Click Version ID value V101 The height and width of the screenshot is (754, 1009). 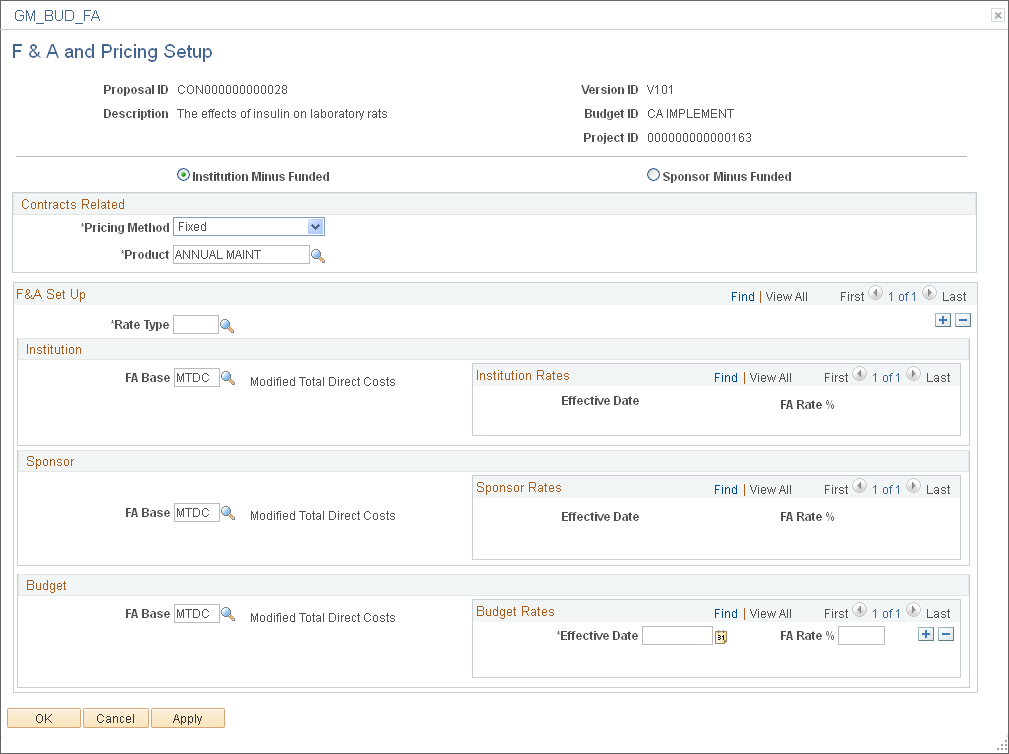pyautogui.click(x=660, y=89)
